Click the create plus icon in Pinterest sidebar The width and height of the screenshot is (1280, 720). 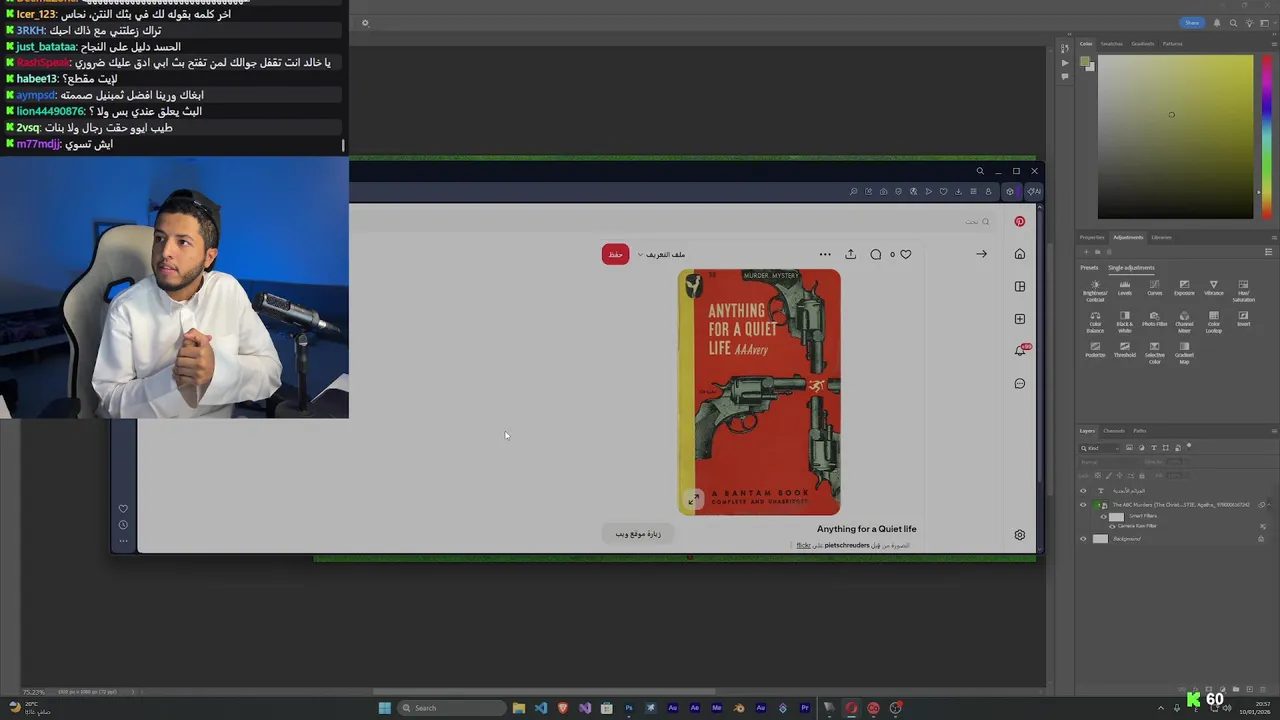click(x=1020, y=319)
